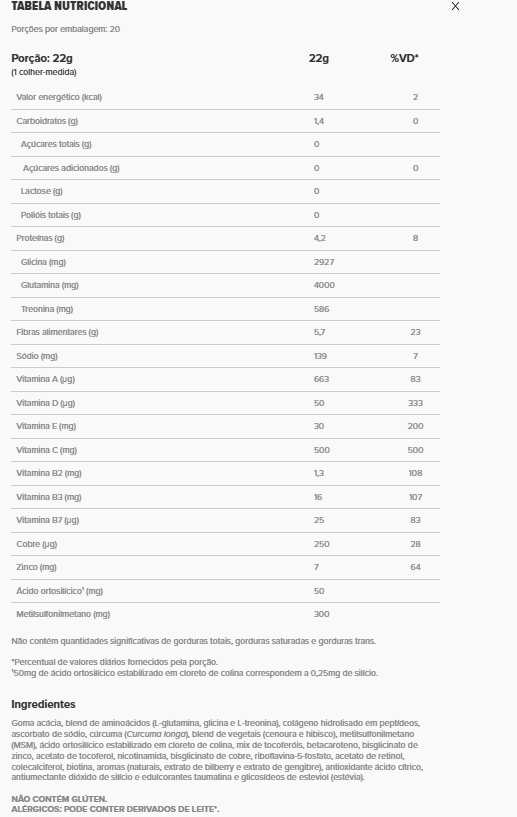Click the Porções por embalagem: 20 text
The height and width of the screenshot is (817, 517).
(x=66, y=29)
